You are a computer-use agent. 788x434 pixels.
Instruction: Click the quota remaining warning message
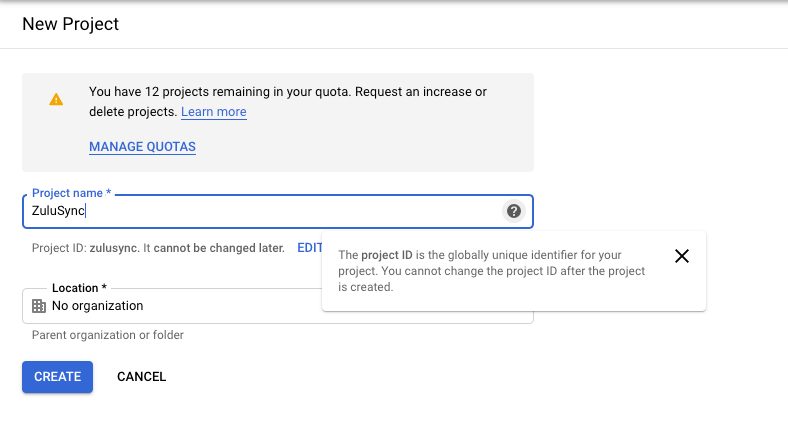pyautogui.click(x=288, y=101)
